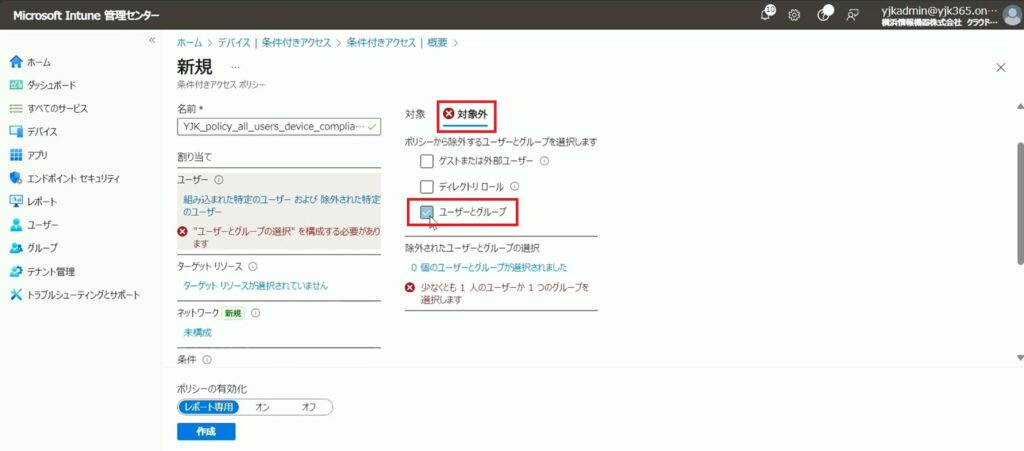
Task: Click the vertical scrollbar thumb
Action: click(1021, 202)
